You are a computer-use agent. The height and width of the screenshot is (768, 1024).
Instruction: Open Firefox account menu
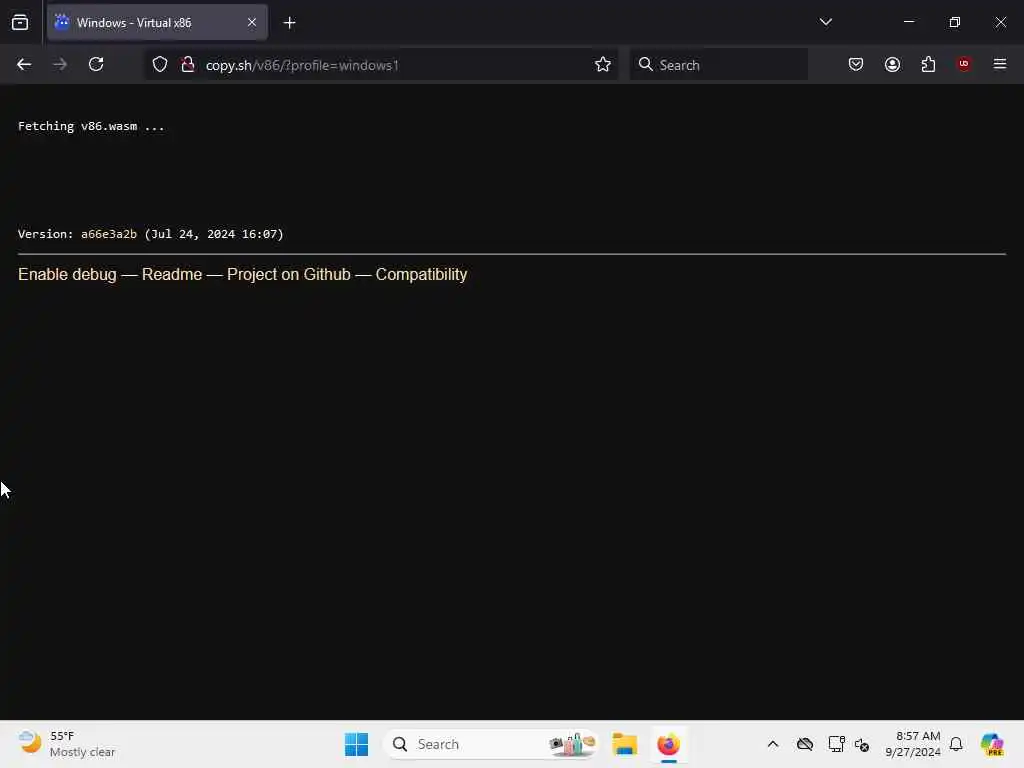(x=892, y=64)
